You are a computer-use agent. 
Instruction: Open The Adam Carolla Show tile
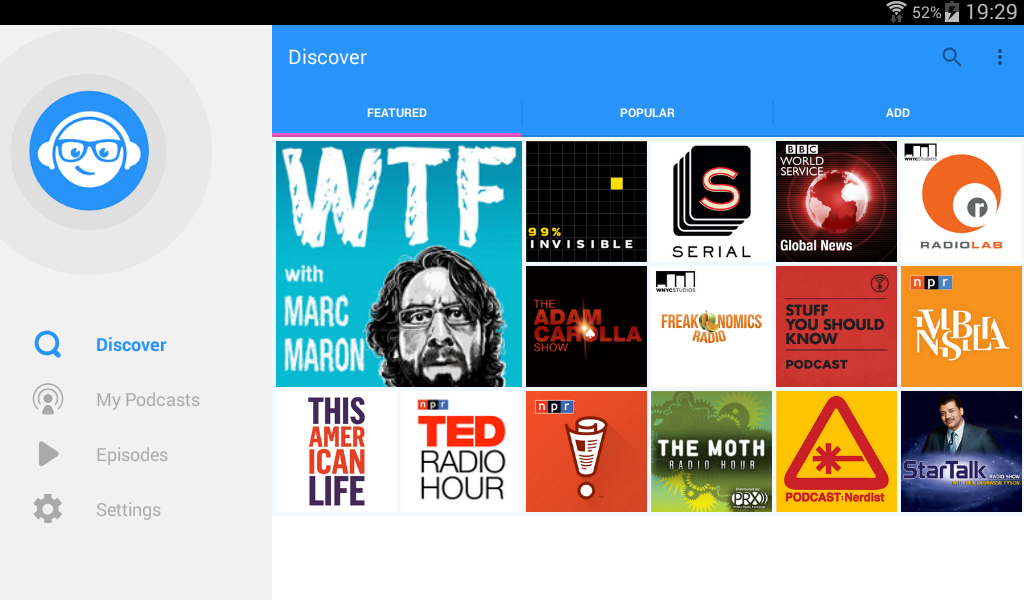[x=586, y=326]
